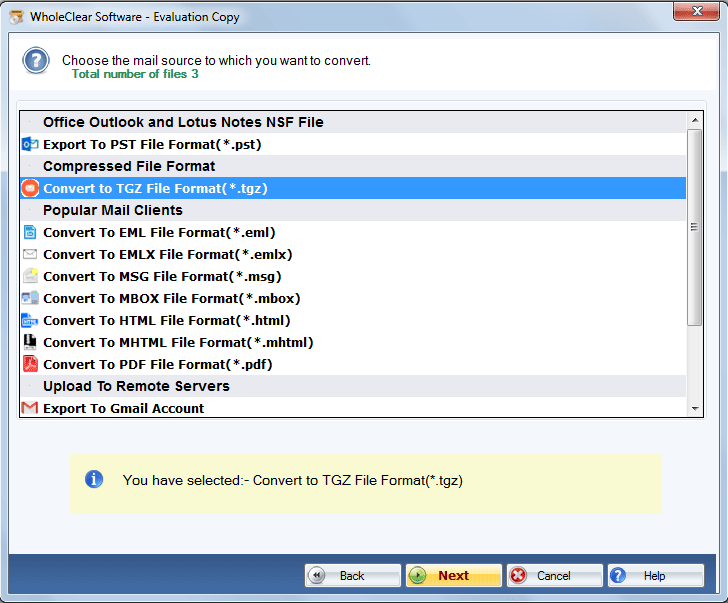Click the format list scroll up arrow
The image size is (728, 603).
[x=695, y=120]
